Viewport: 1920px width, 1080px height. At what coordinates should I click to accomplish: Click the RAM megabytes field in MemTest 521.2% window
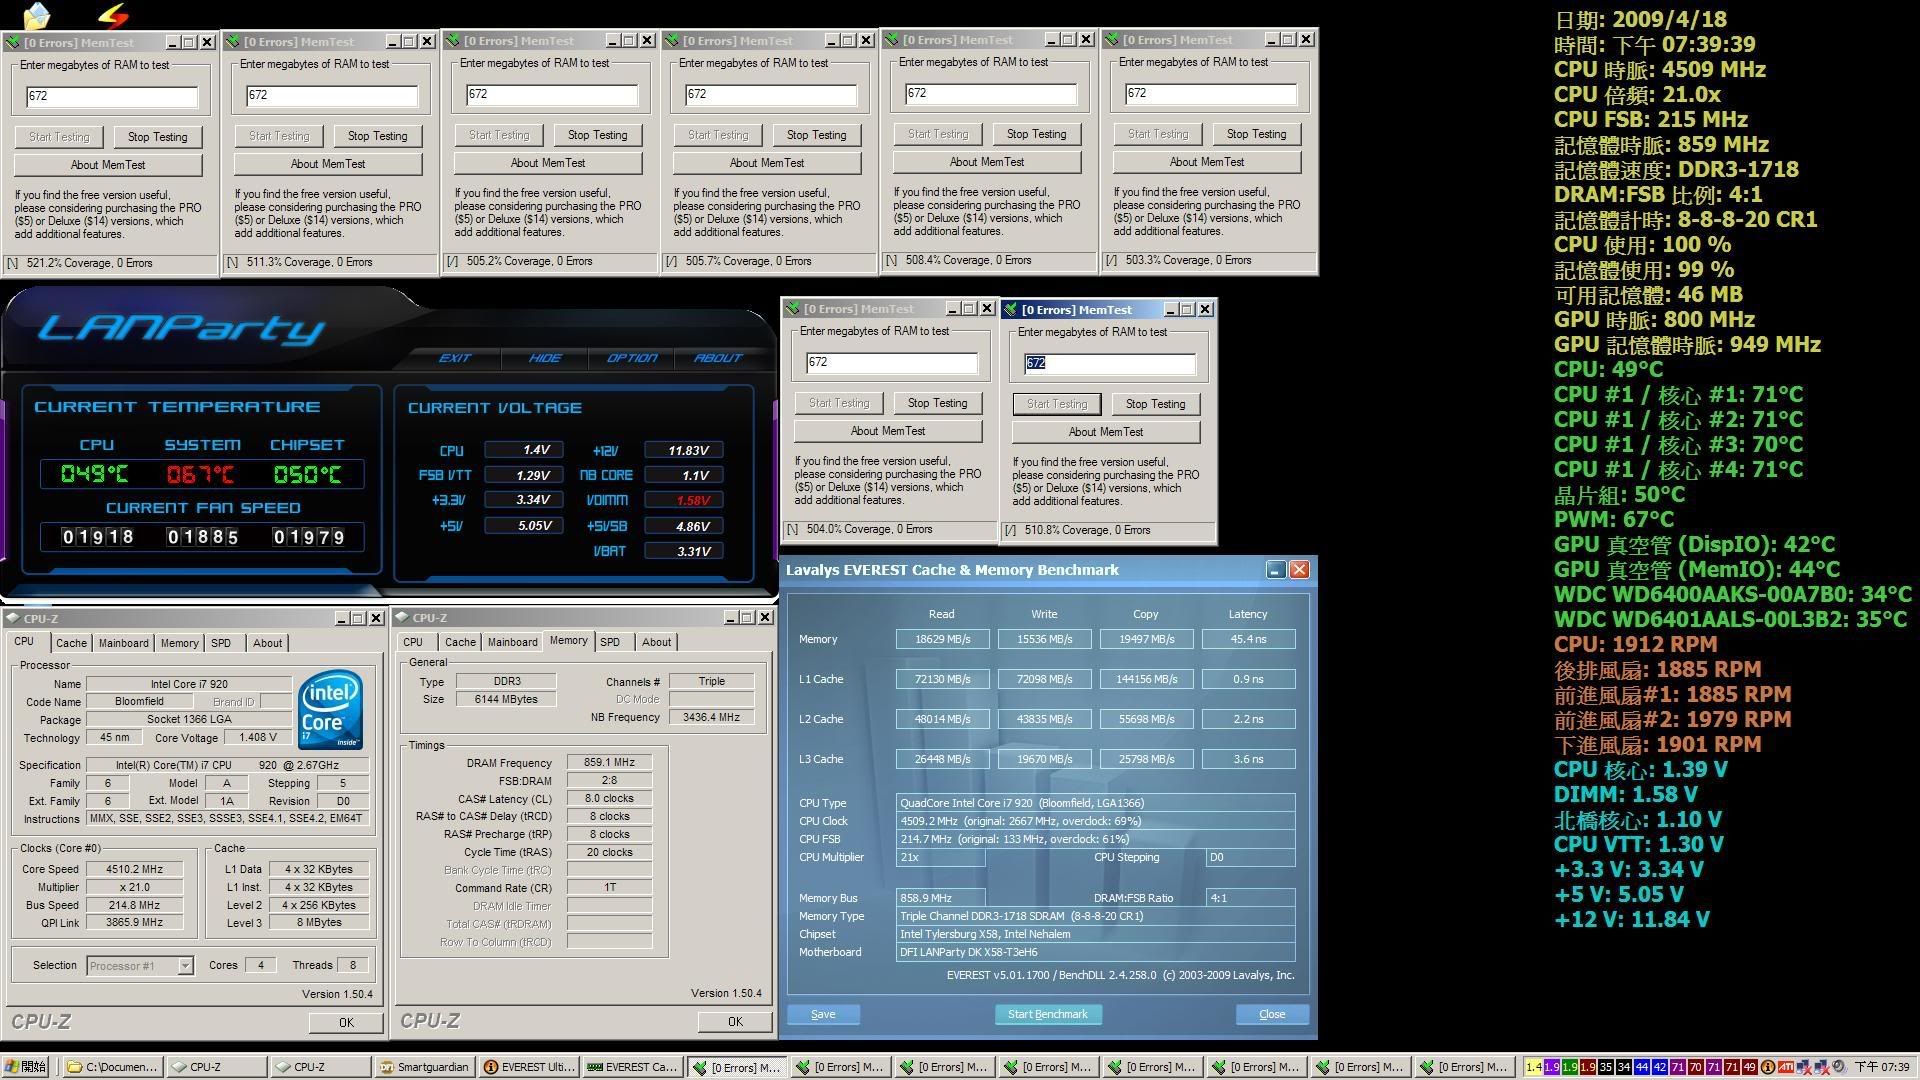pyautogui.click(x=112, y=96)
